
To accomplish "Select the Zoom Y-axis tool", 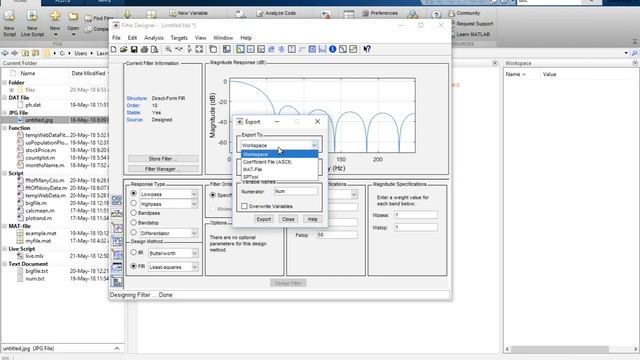I will 189,49.
